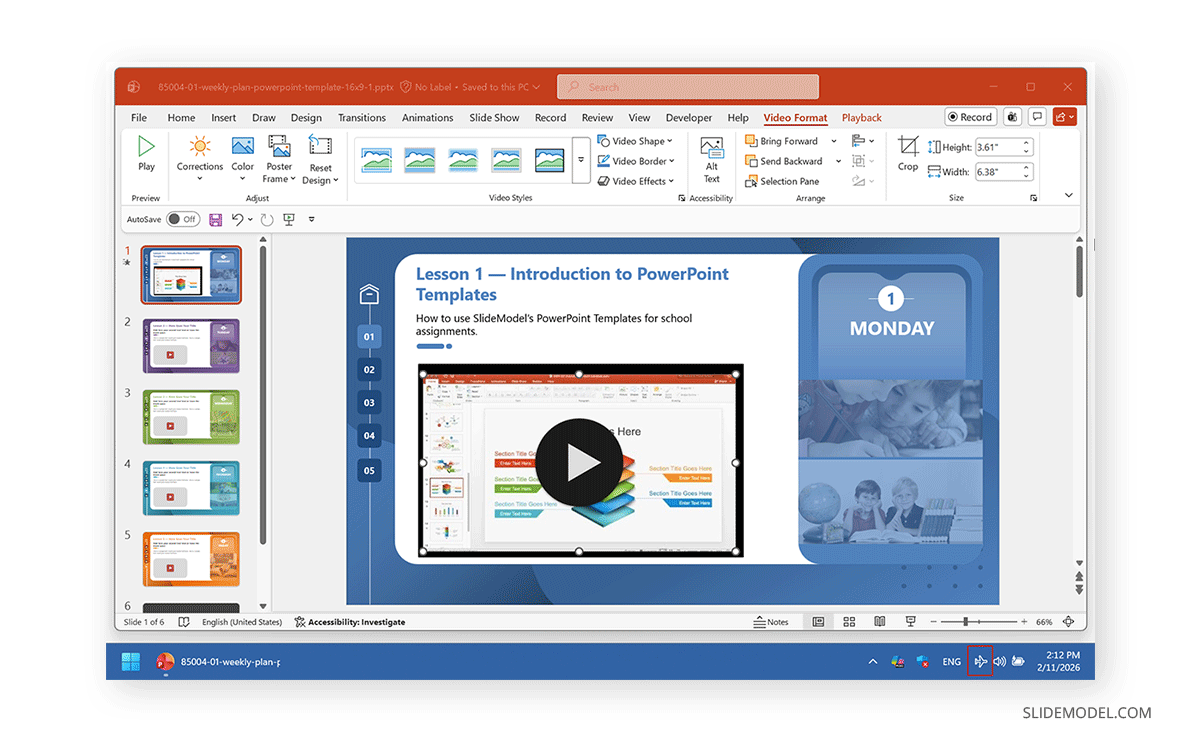Toggle the Notes pane in status bar
The width and height of the screenshot is (1200, 743).
[x=771, y=622]
